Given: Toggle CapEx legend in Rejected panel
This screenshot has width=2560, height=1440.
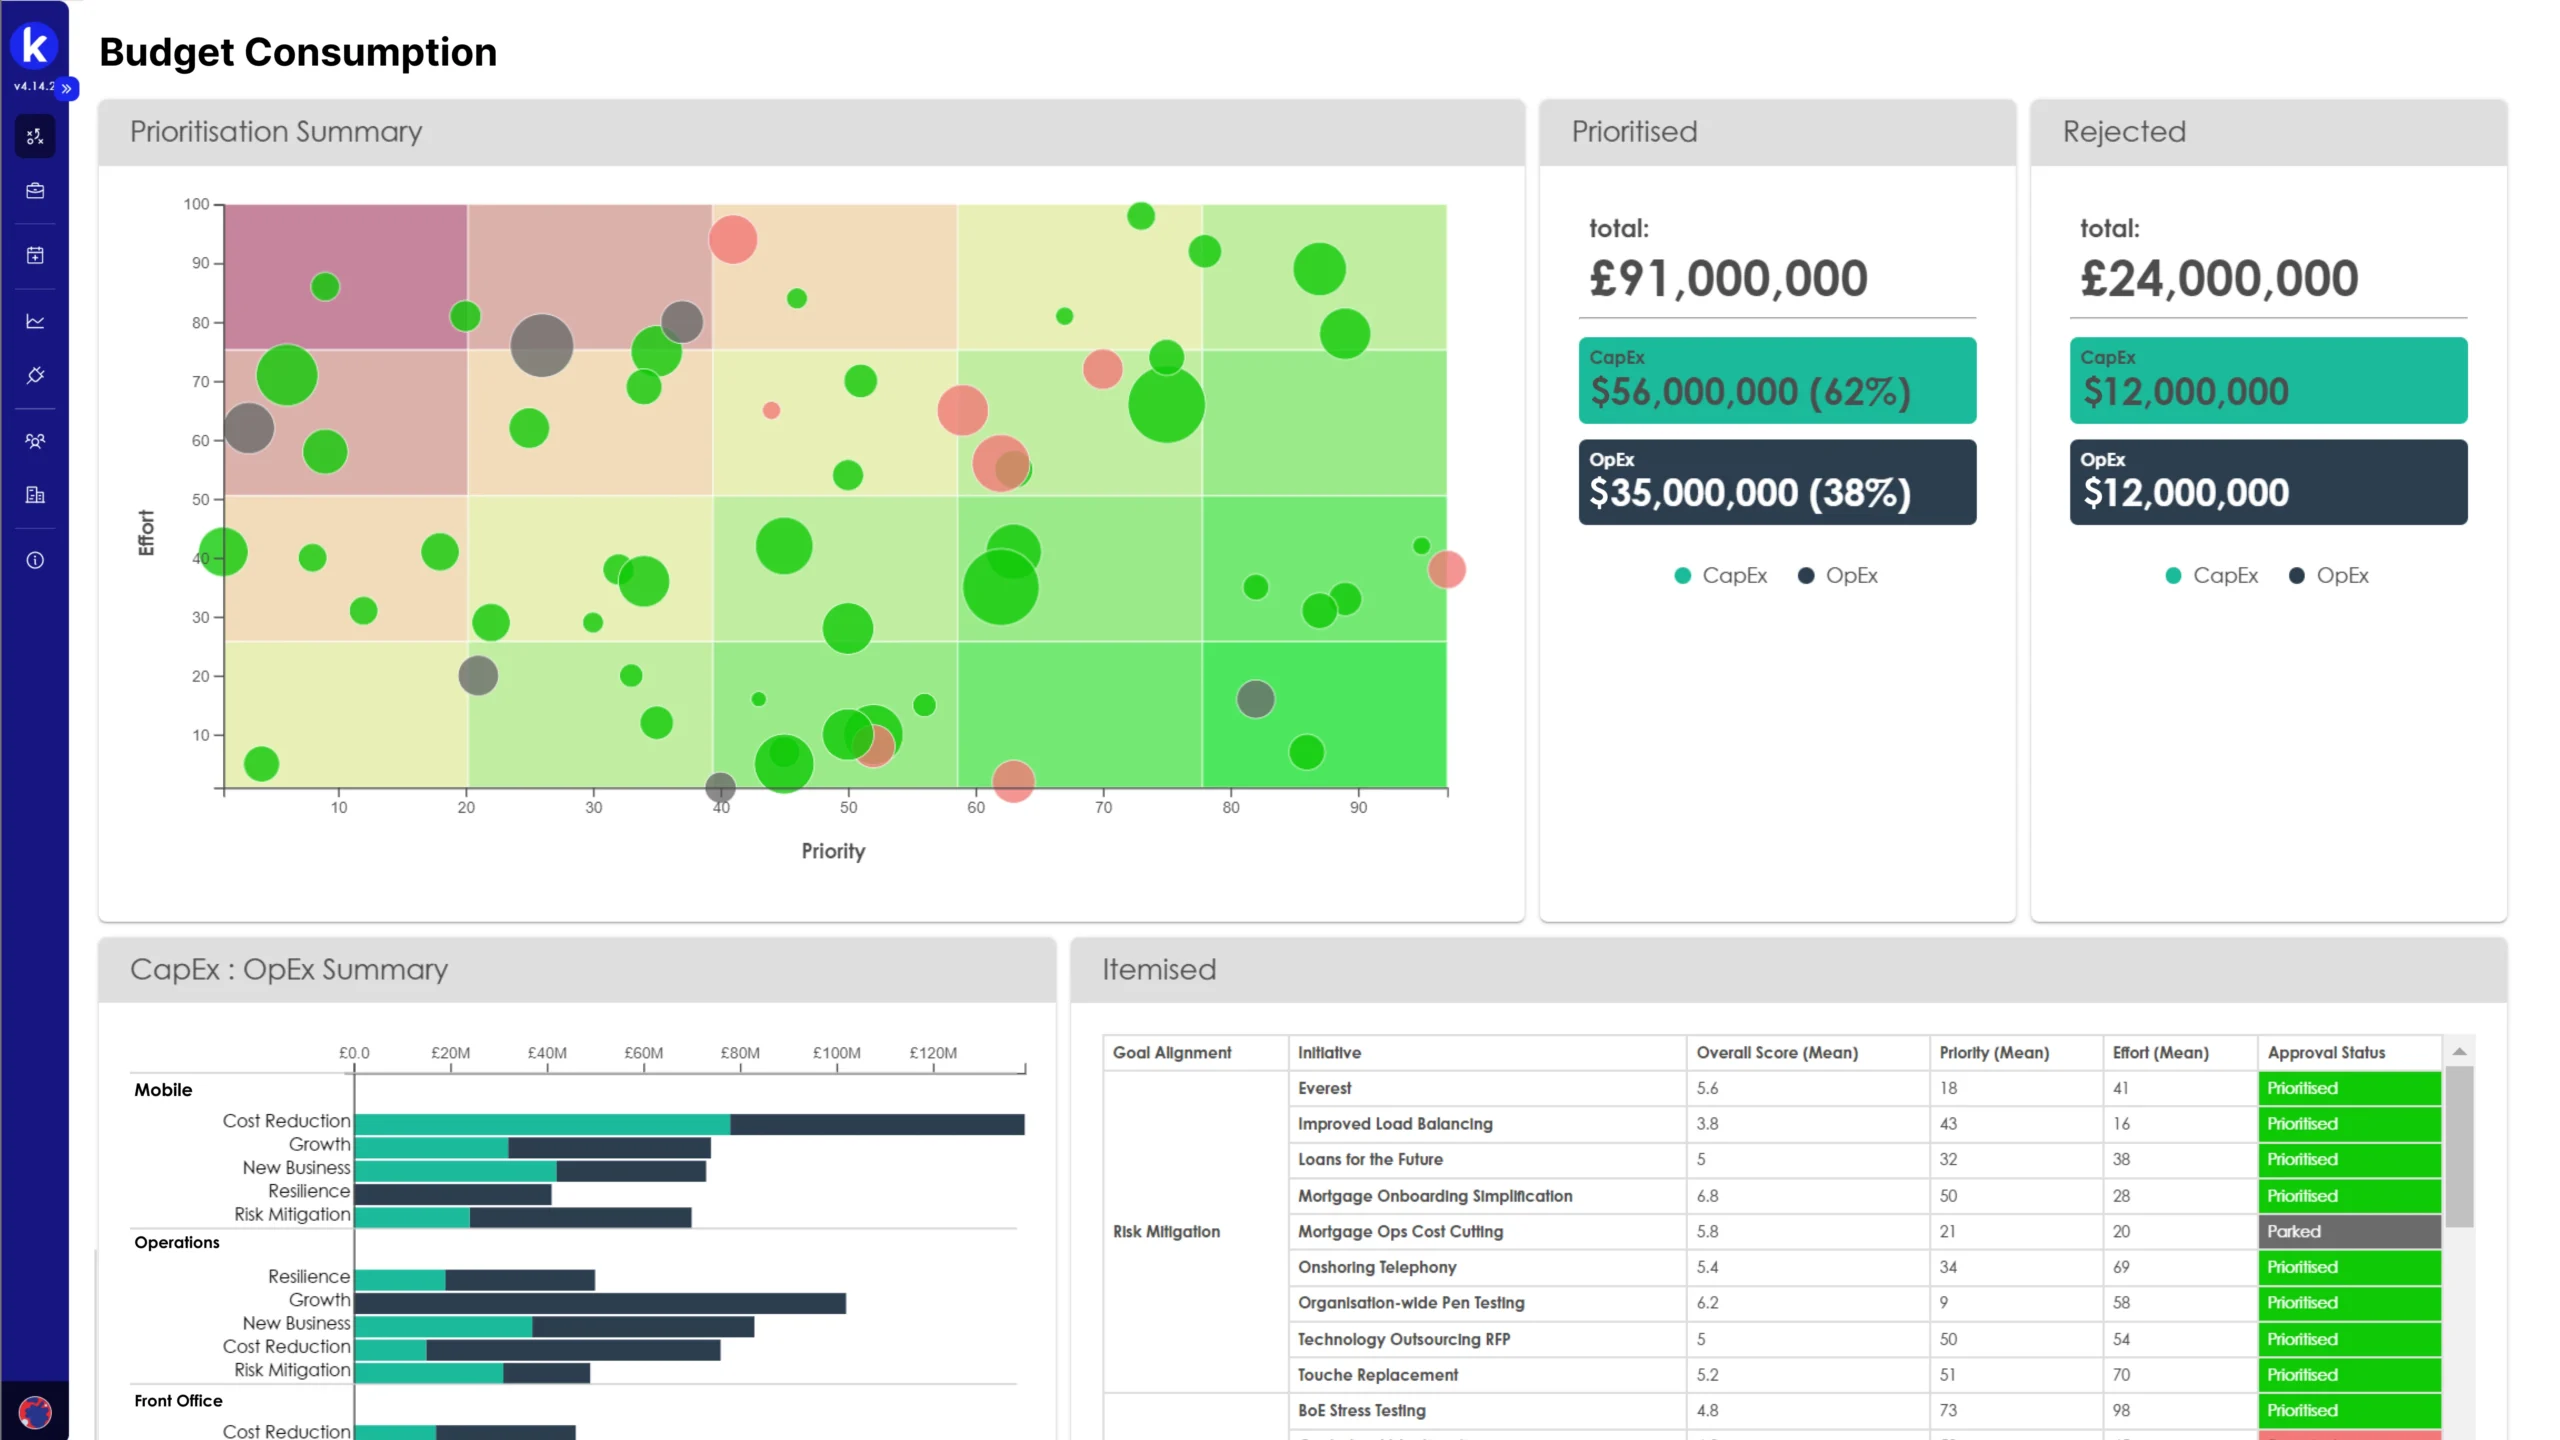Looking at the screenshot, I should pos(2211,576).
